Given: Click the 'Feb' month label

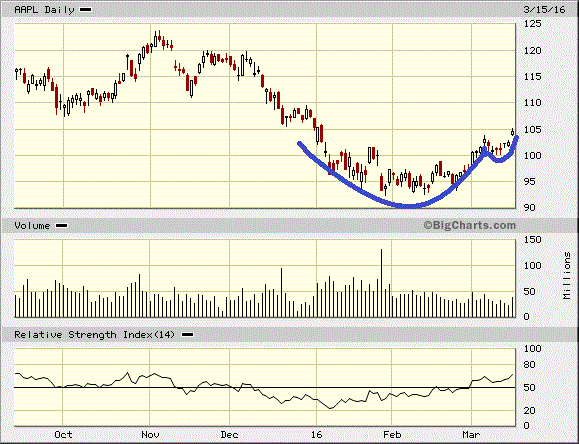Looking at the screenshot, I should pyautogui.click(x=392, y=434).
